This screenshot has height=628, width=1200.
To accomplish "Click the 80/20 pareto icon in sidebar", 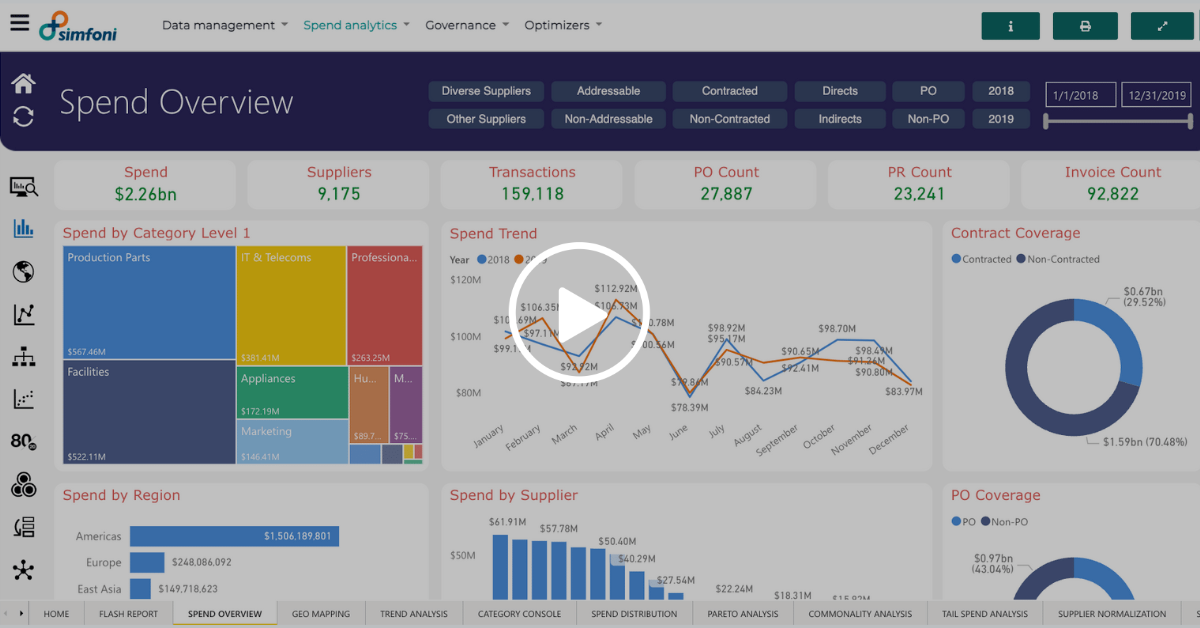I will [22, 441].
